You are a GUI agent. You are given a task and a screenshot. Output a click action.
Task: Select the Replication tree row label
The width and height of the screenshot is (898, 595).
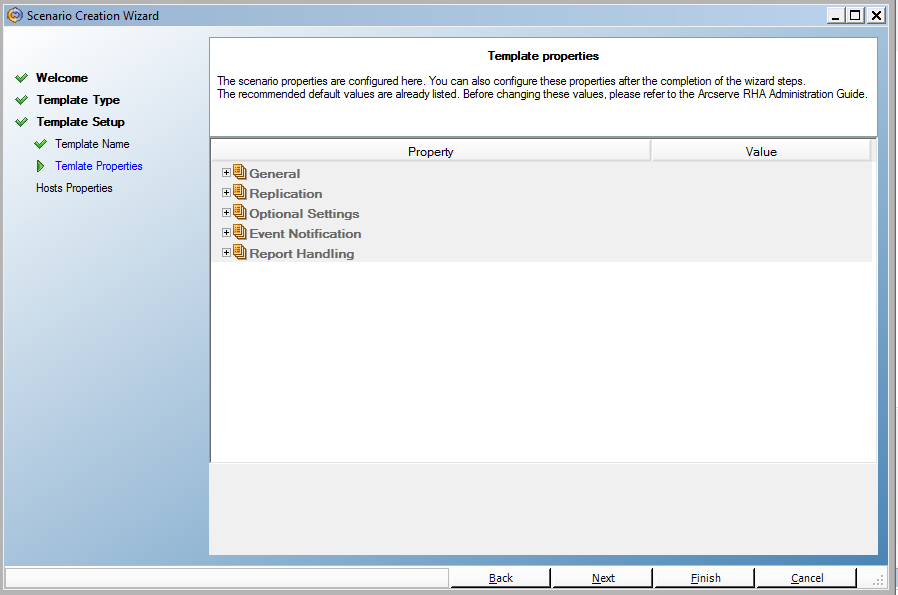[x=286, y=194]
